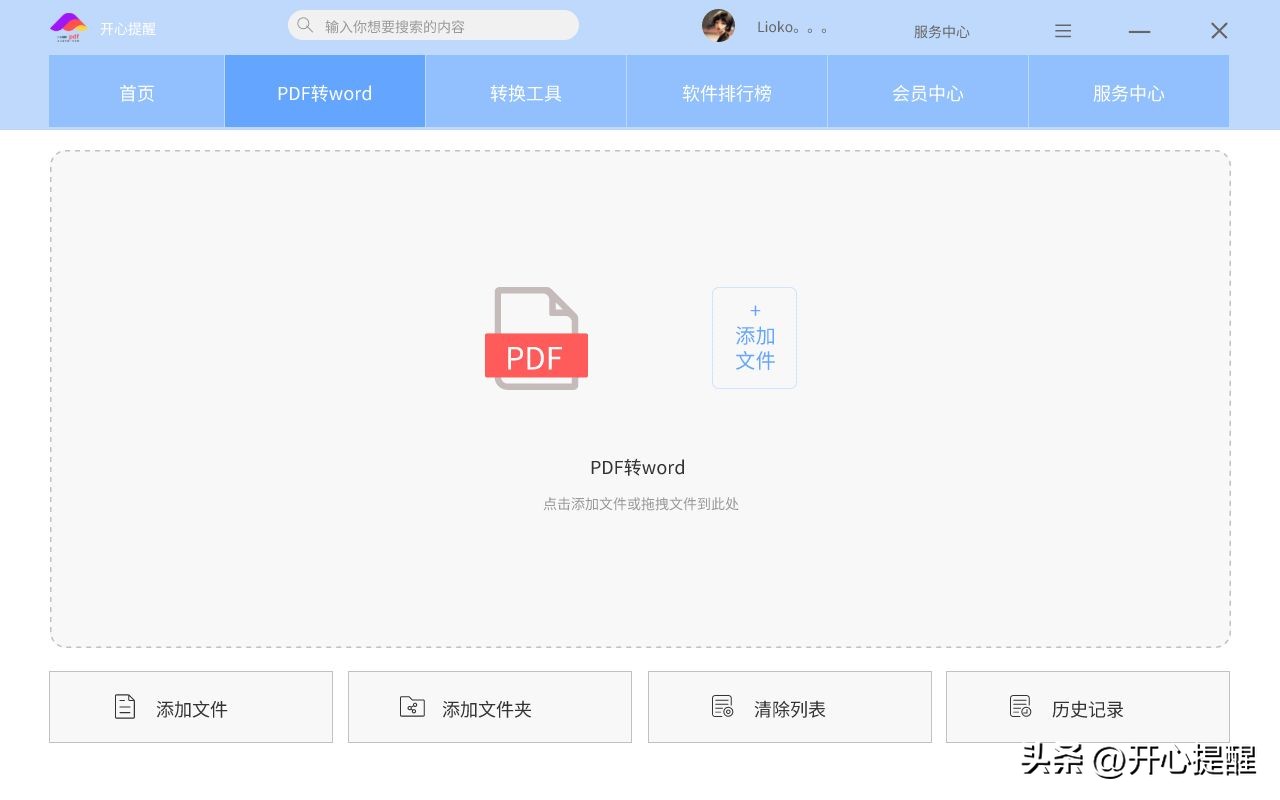1280x800 pixels.
Task: Click the 历史记录 button
Action: click(x=1087, y=707)
